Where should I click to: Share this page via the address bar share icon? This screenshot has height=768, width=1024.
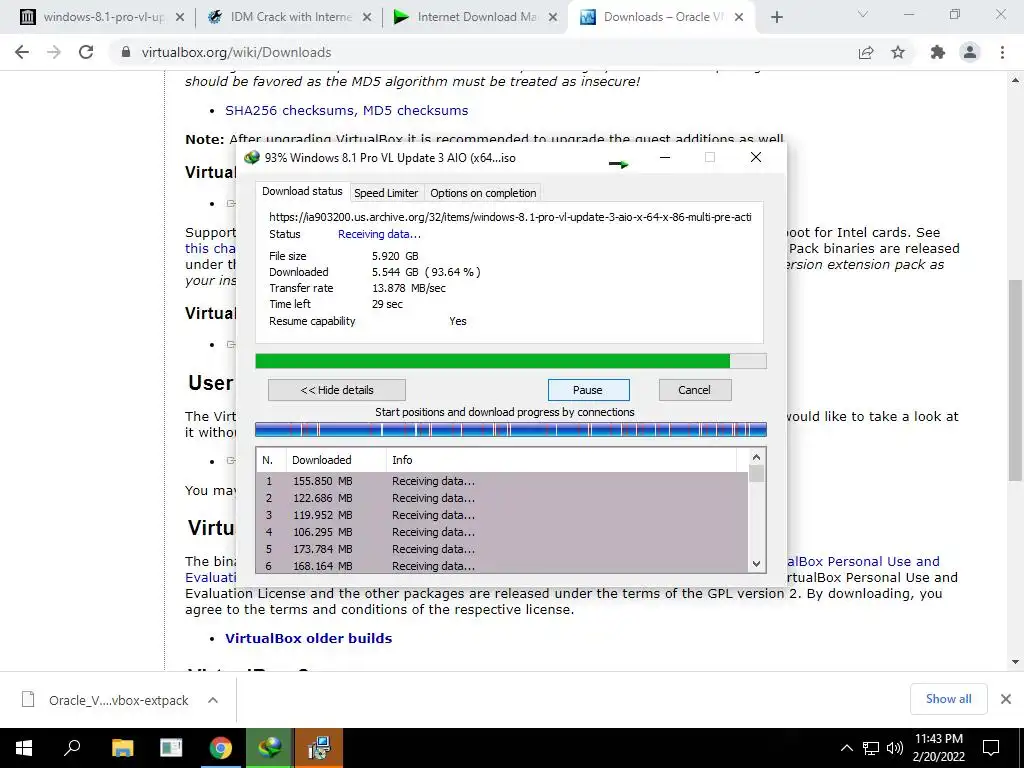point(866,52)
